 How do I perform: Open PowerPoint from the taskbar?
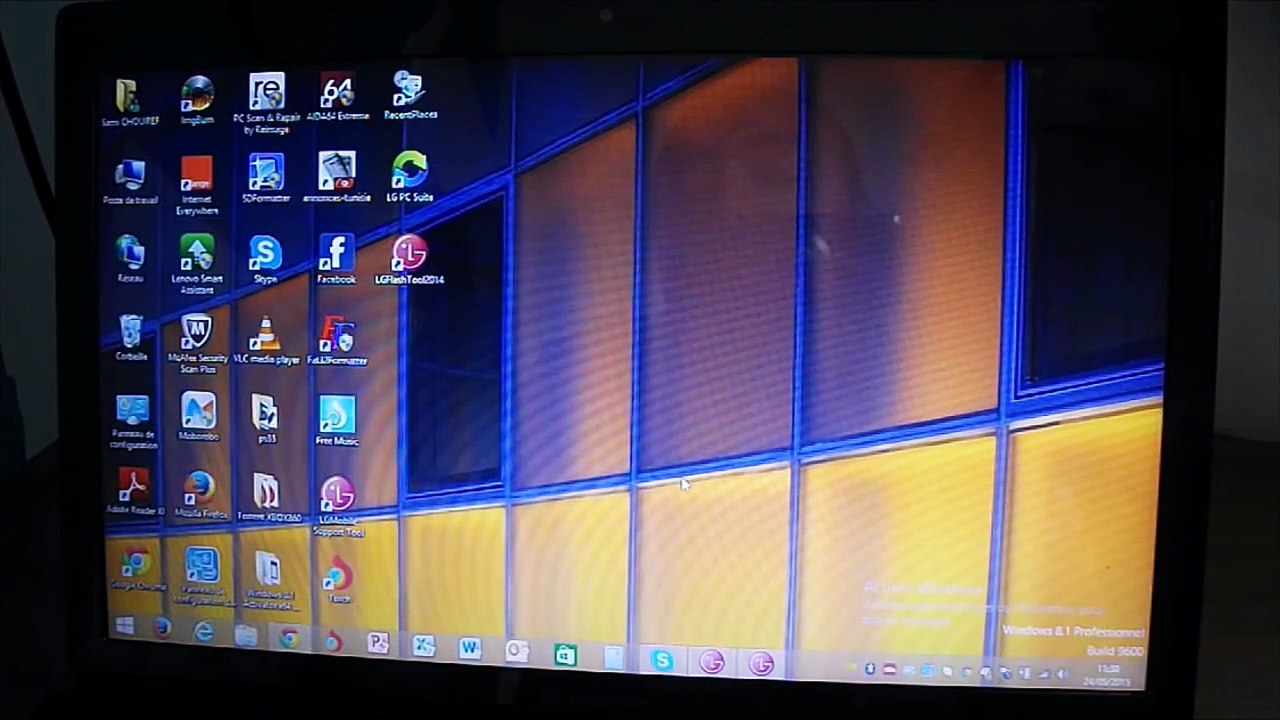coord(378,643)
